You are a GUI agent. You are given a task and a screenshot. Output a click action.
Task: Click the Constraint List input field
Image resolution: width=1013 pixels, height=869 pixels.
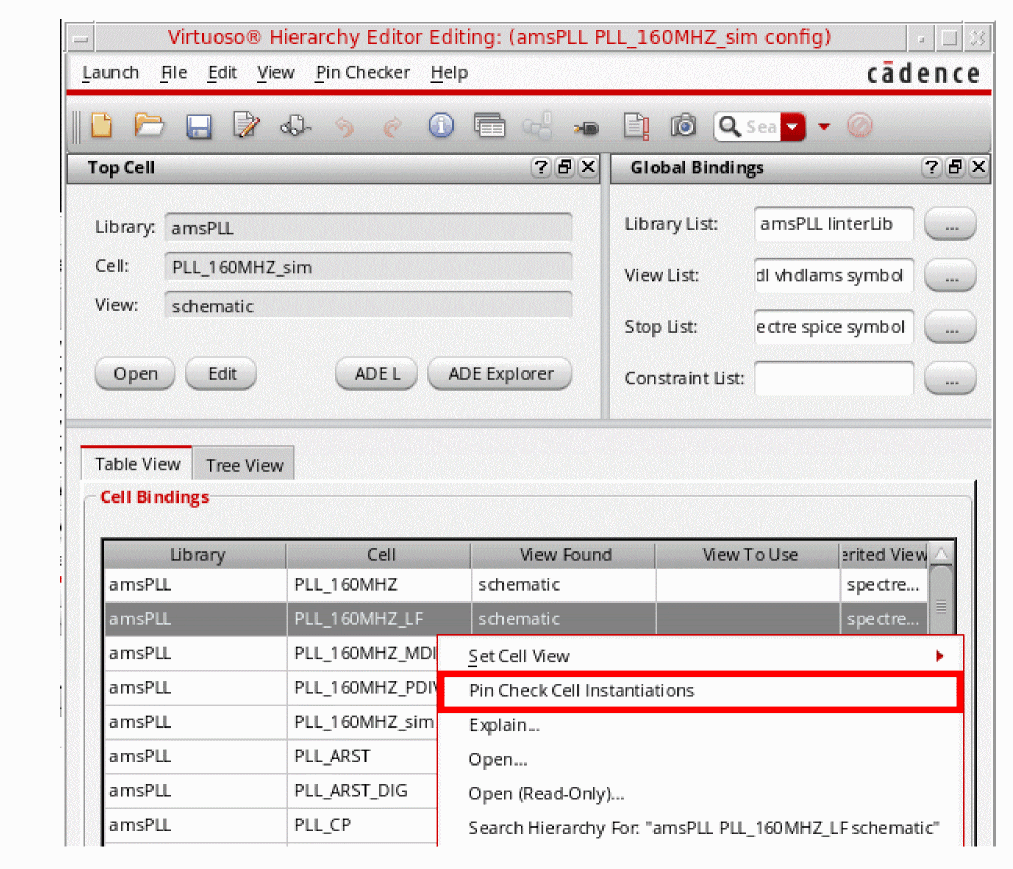click(833, 379)
